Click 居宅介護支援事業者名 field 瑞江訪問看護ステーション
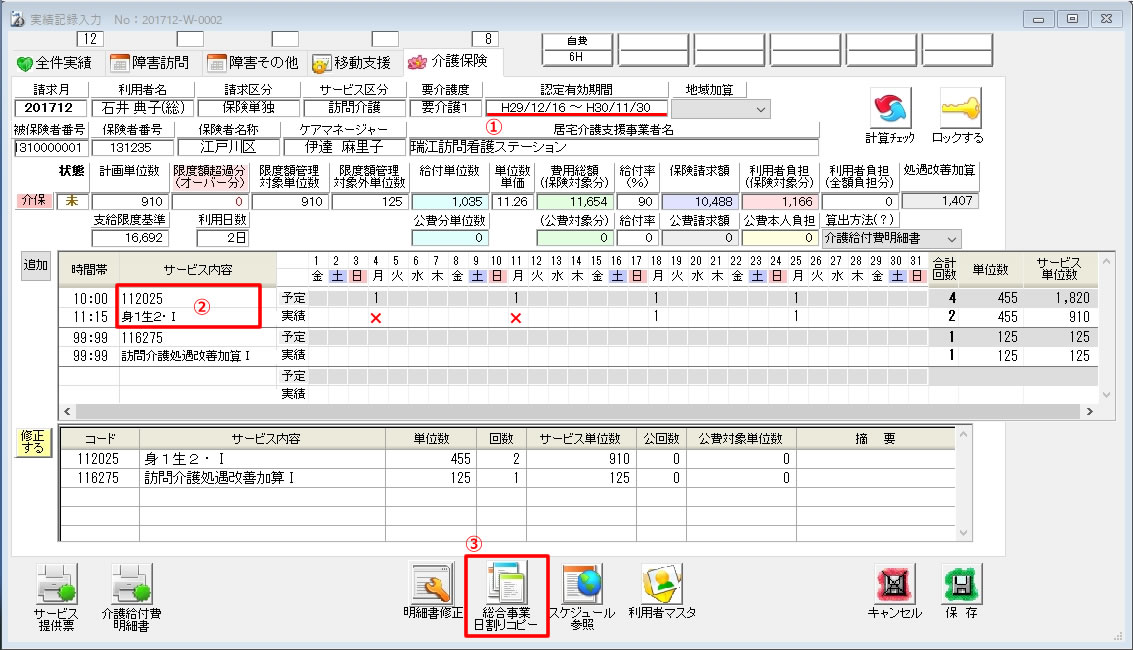1133x650 pixels. pos(613,147)
